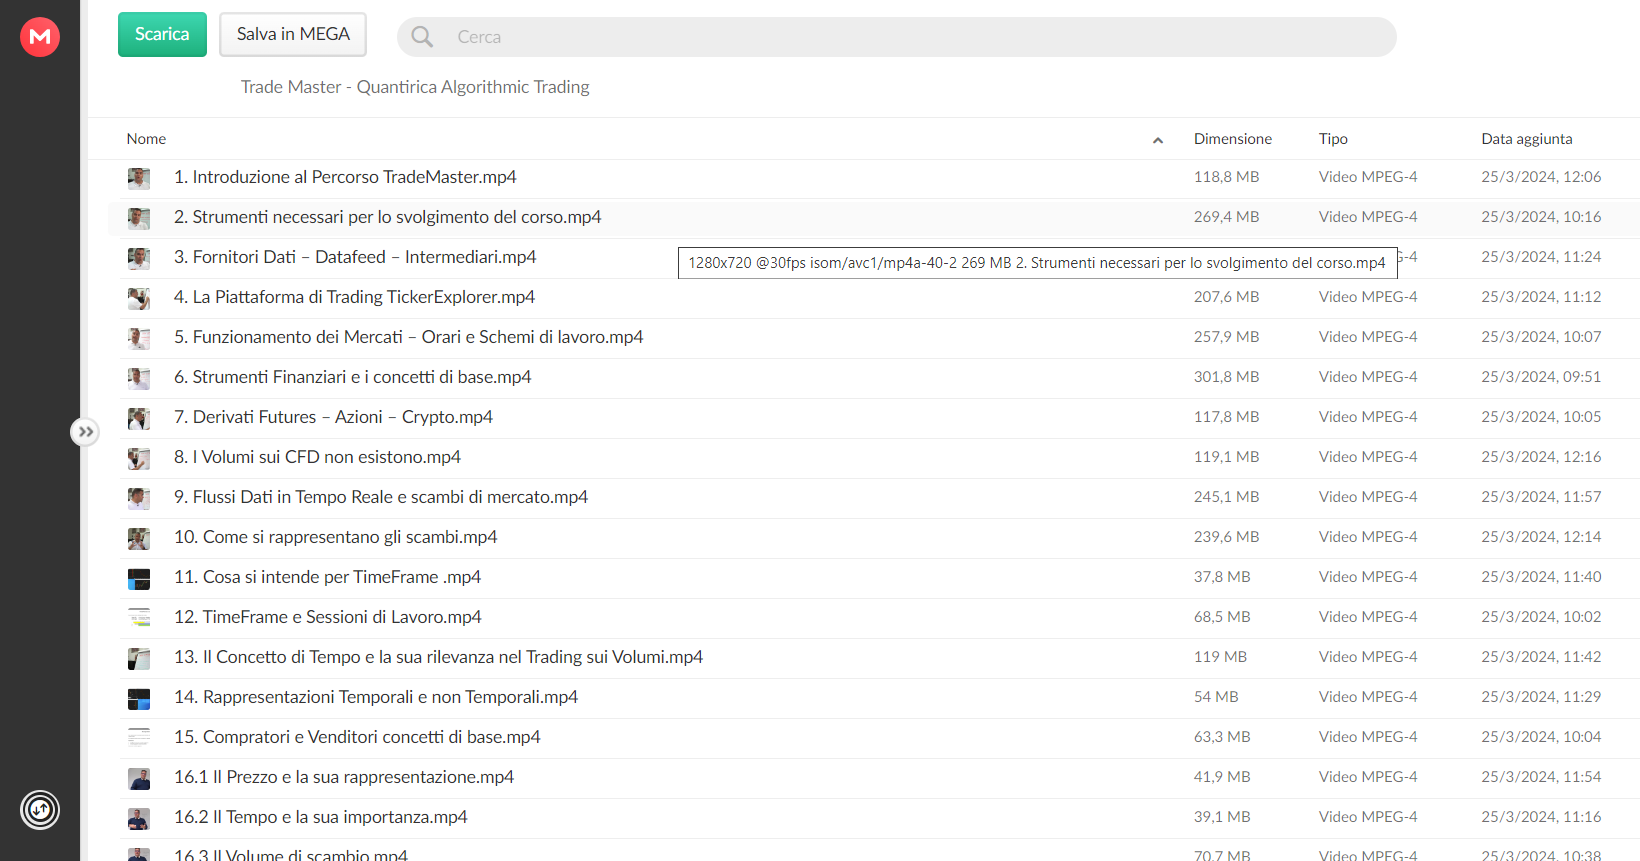The width and height of the screenshot is (1640, 861).
Task: Click the date '25/3/2024, 12:06'
Action: tap(1541, 177)
